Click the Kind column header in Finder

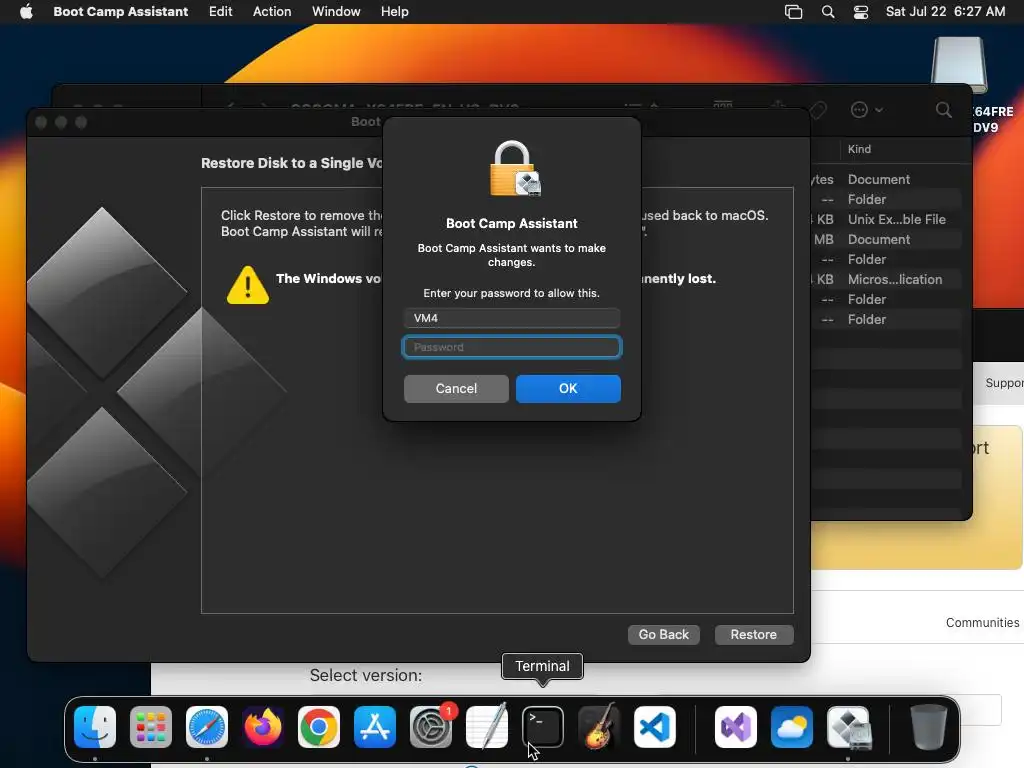[859, 149]
